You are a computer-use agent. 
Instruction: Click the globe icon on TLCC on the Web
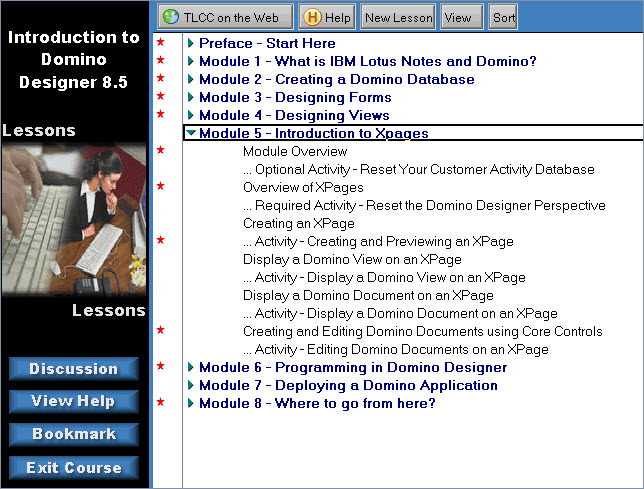coord(171,17)
